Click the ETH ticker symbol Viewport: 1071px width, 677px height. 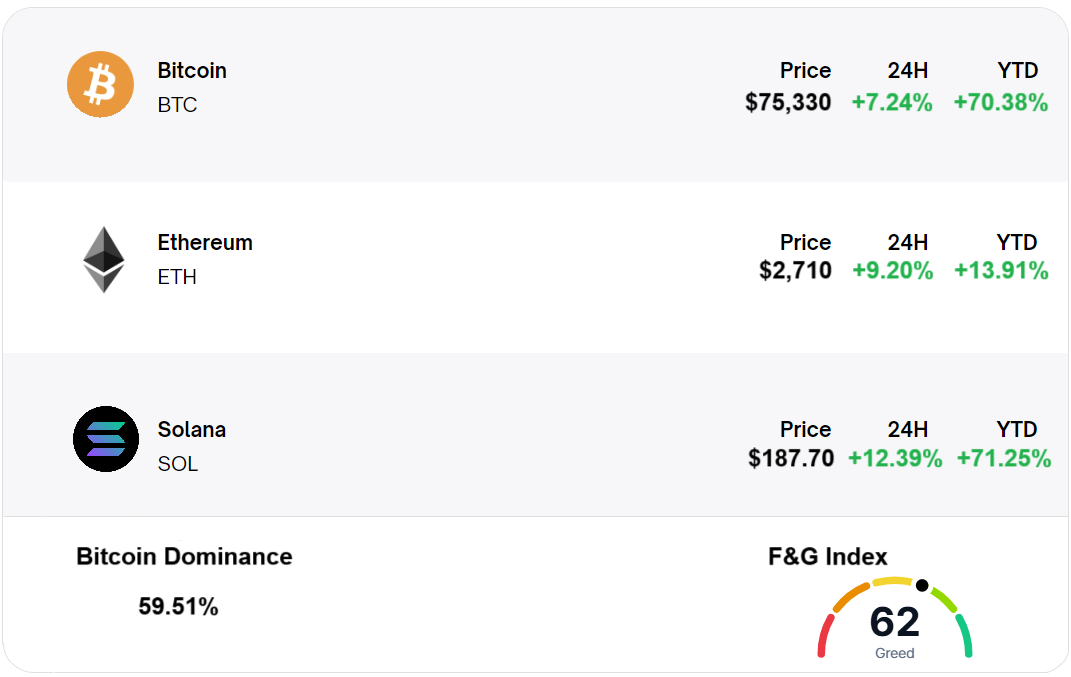pyautogui.click(x=177, y=277)
